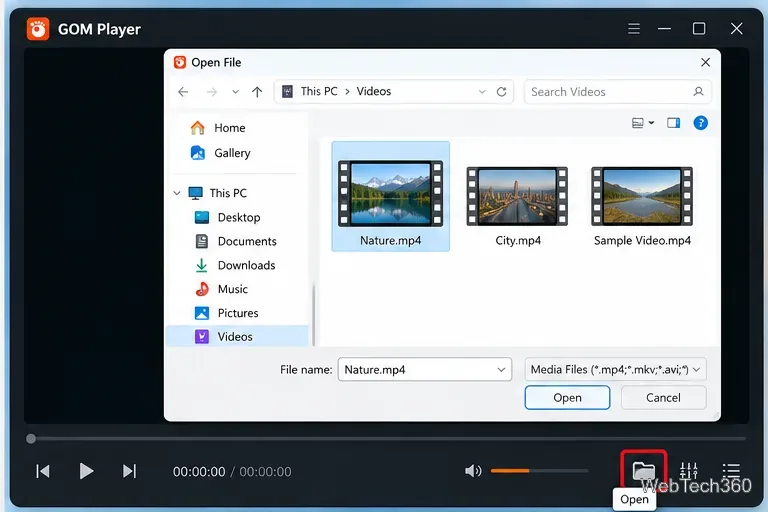Open the Media Files type filter dropdown
This screenshot has height=512, width=768.
point(615,369)
